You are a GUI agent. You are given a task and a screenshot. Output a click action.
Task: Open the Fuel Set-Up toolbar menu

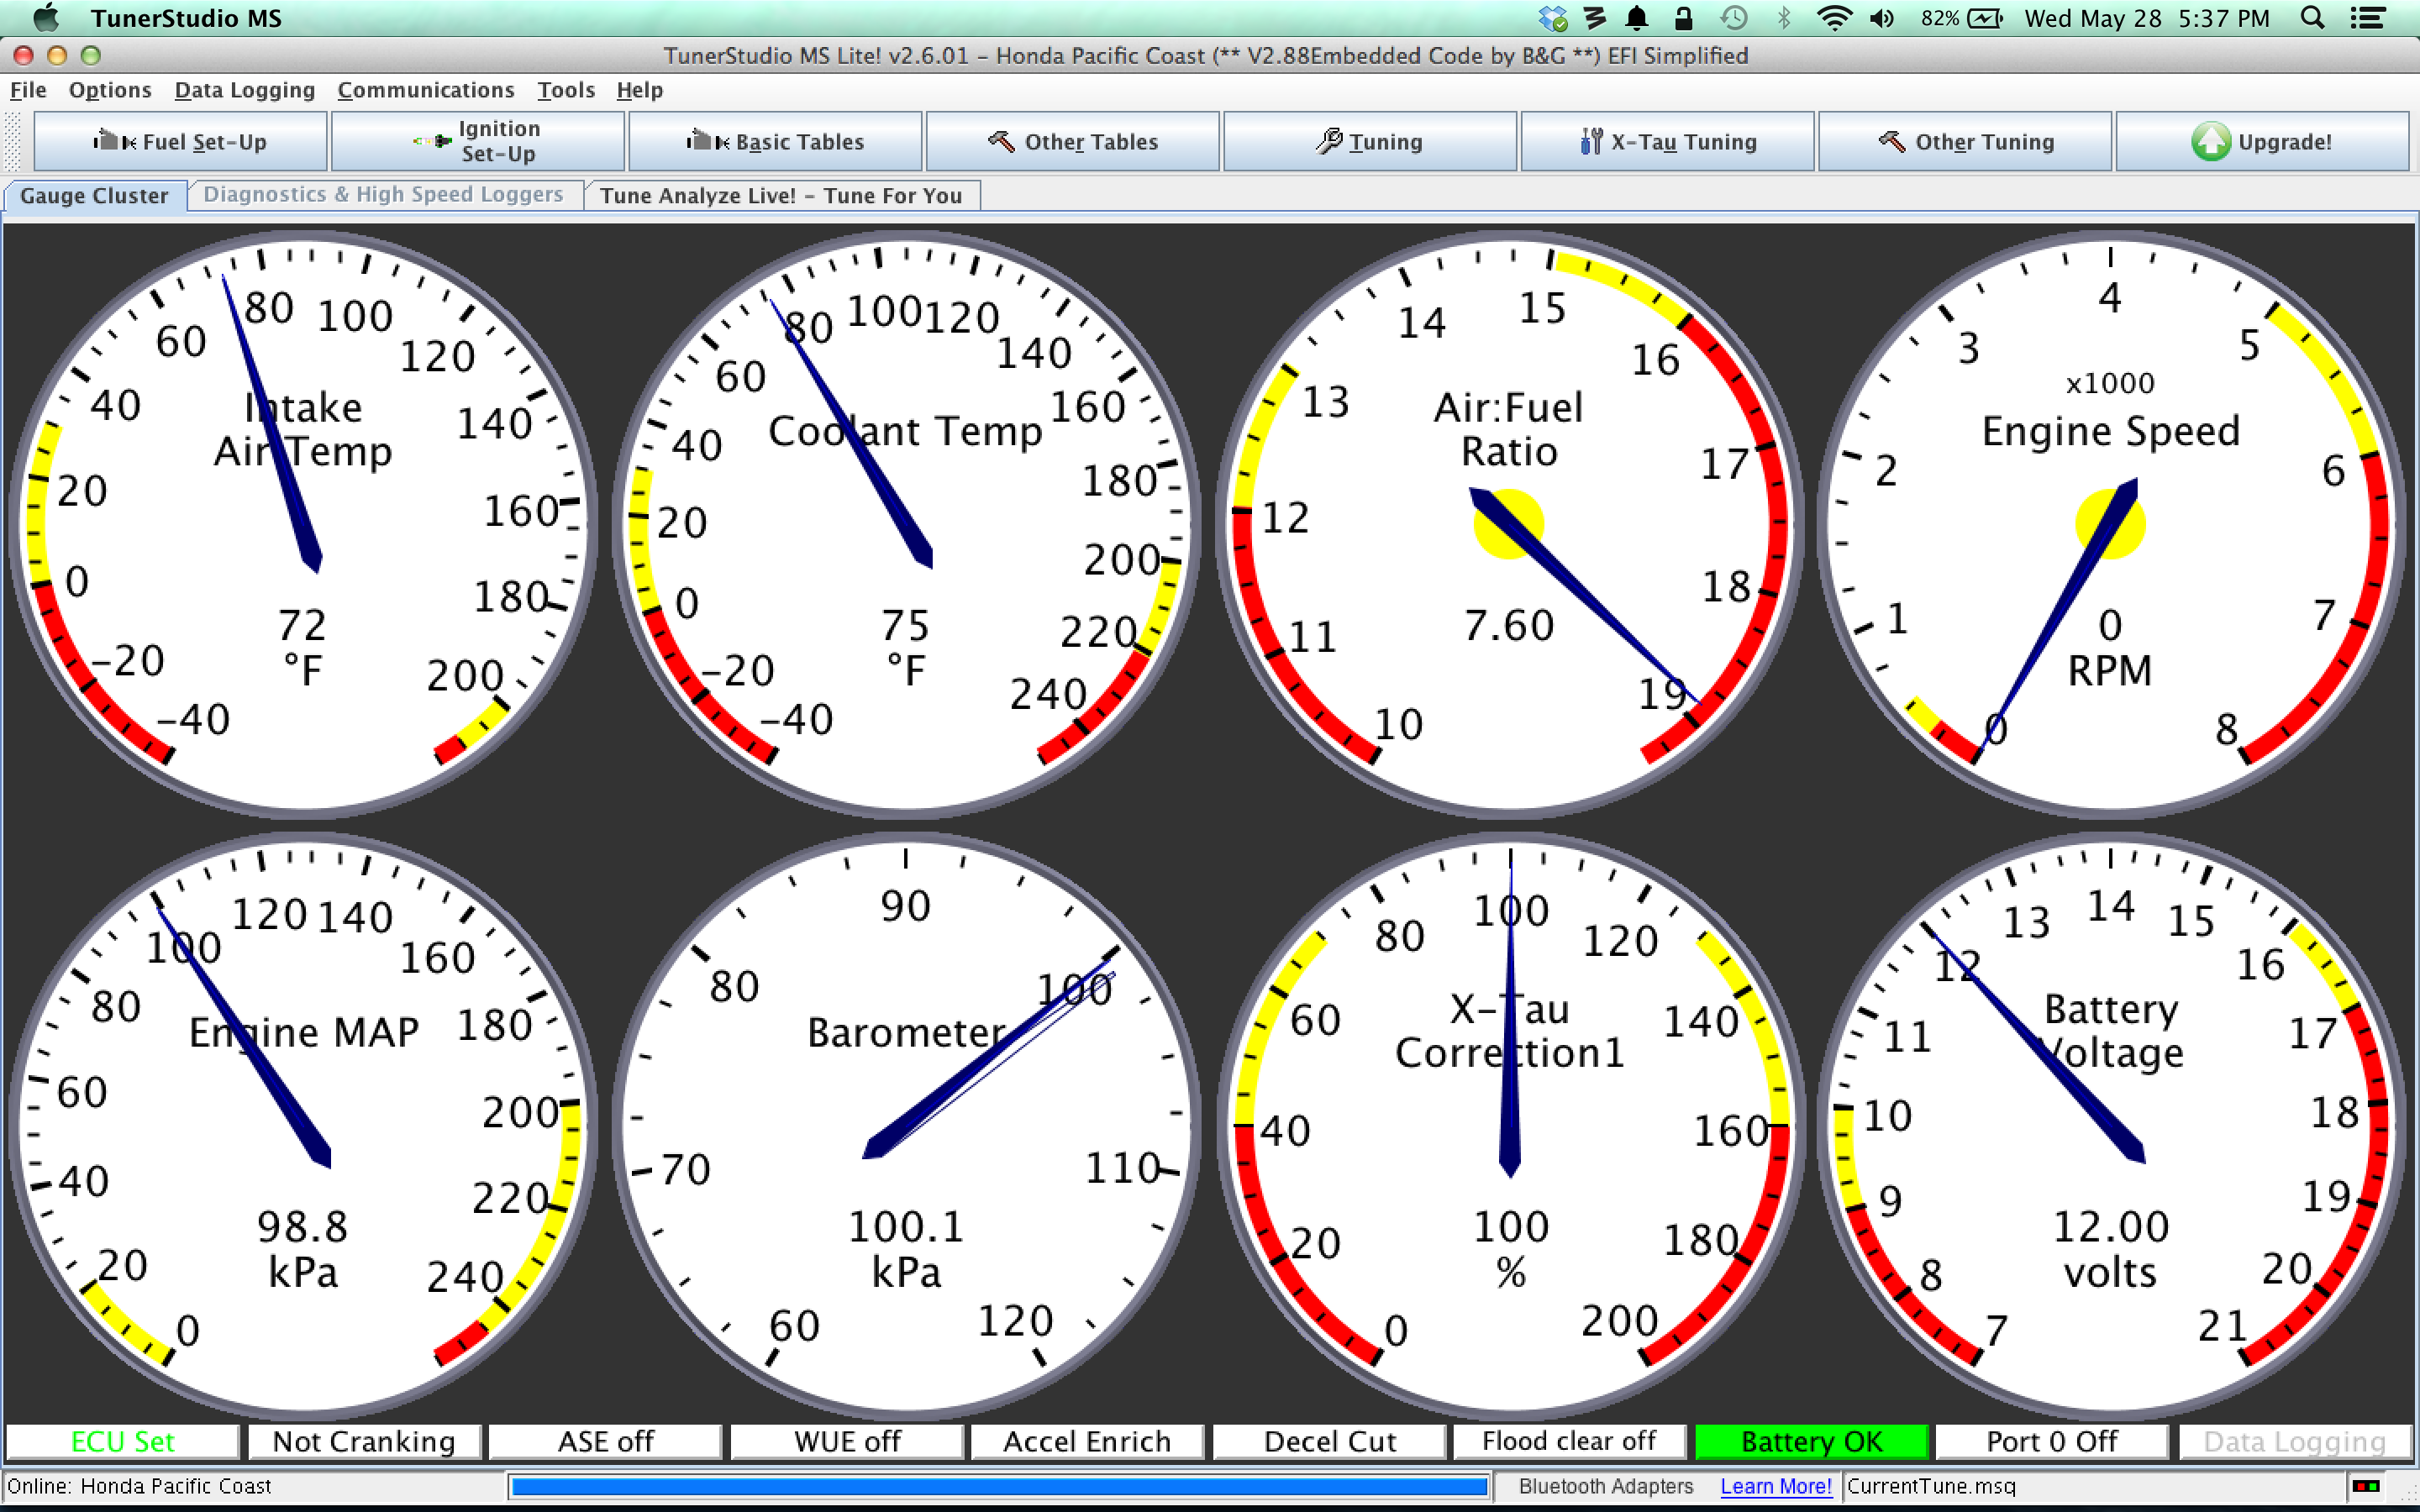tap(181, 141)
